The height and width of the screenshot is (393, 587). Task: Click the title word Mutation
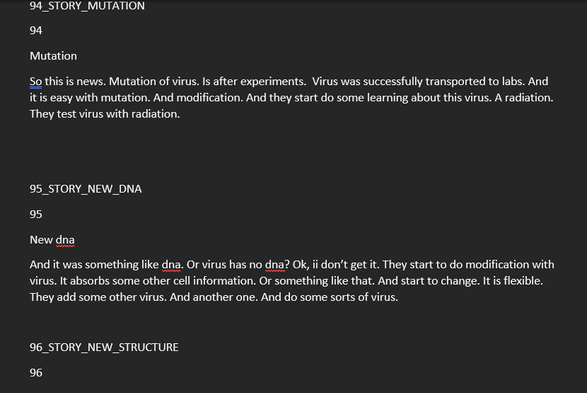tap(53, 56)
